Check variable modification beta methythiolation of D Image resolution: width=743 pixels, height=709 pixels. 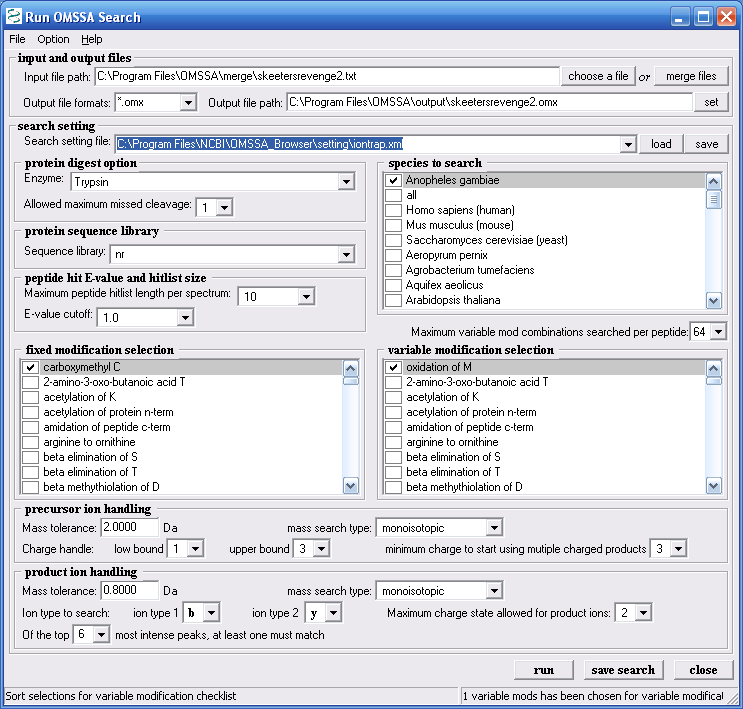click(393, 487)
